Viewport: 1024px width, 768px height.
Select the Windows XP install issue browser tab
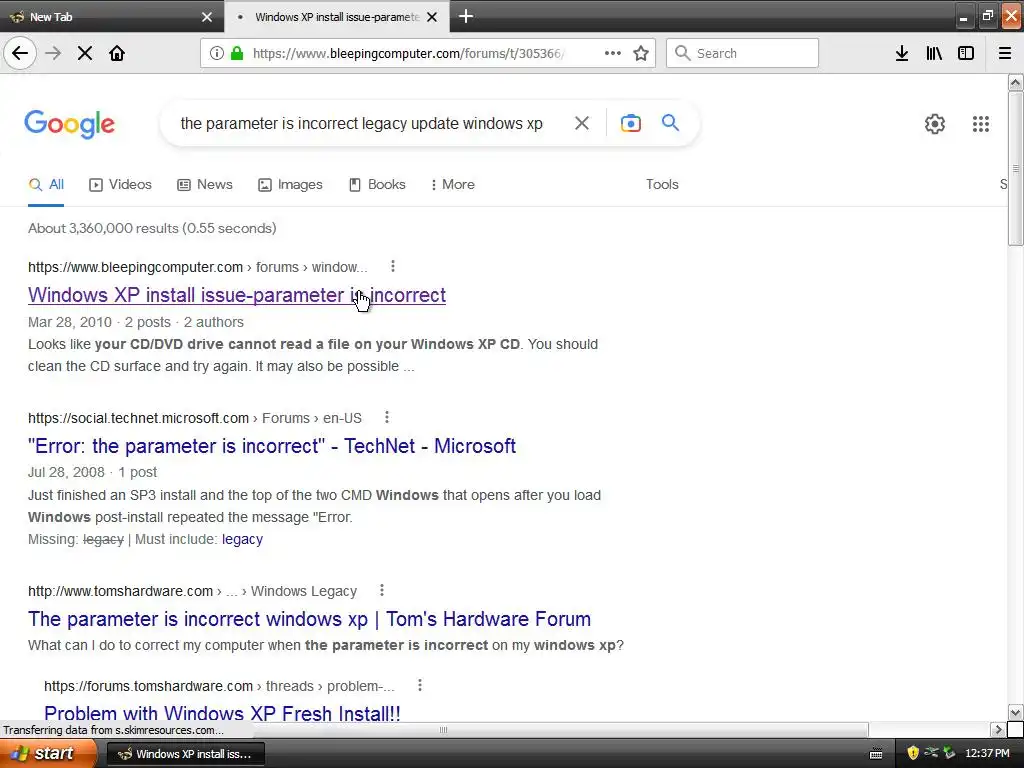pyautogui.click(x=337, y=17)
